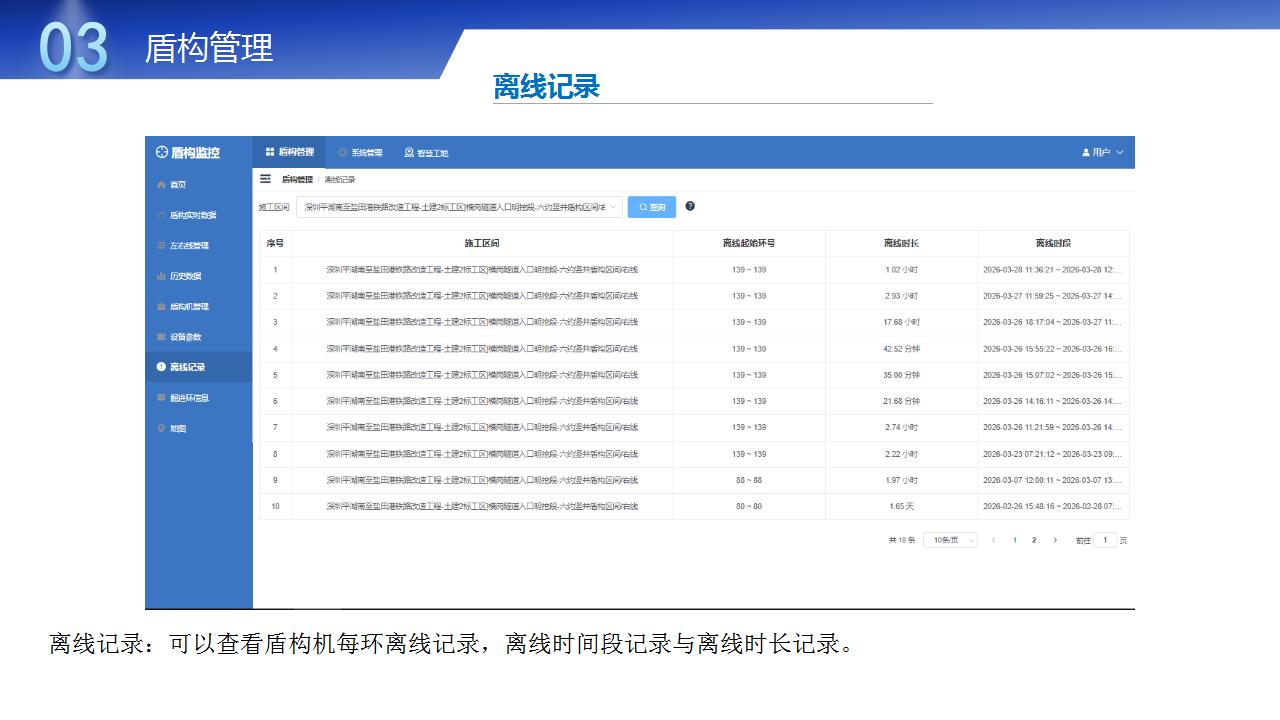The width and height of the screenshot is (1280, 720).
Task: Click 盾构管理 in the breadcrumb
Action: click(x=297, y=180)
